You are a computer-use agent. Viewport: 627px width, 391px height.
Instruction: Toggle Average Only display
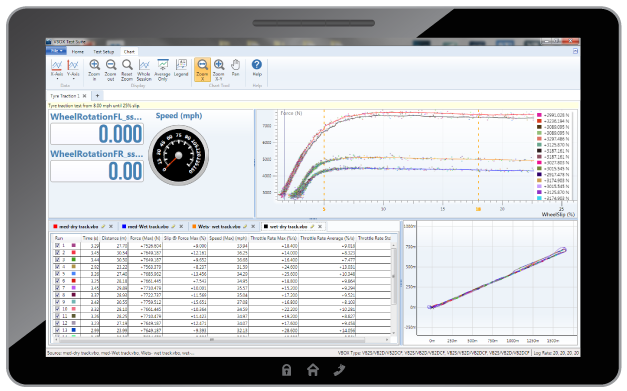(162, 70)
